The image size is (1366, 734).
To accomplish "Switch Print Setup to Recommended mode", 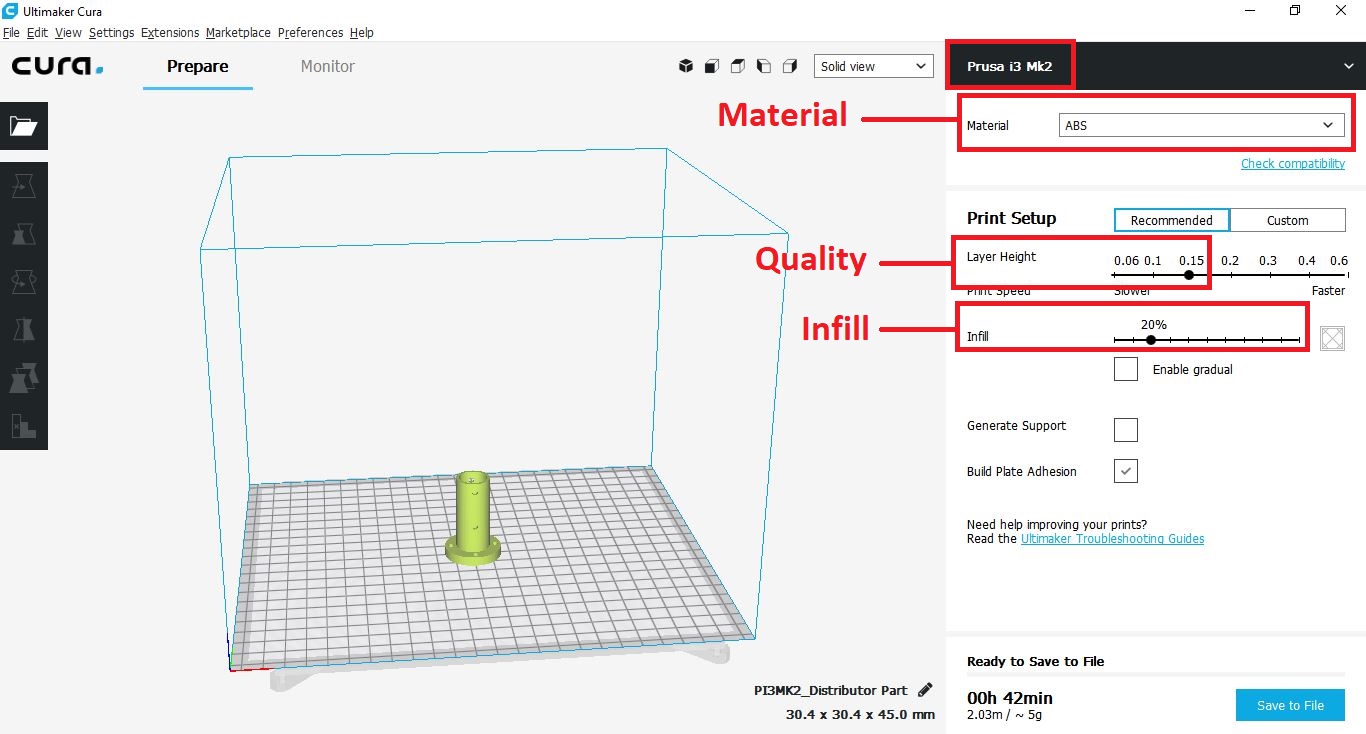I will 1172,220.
